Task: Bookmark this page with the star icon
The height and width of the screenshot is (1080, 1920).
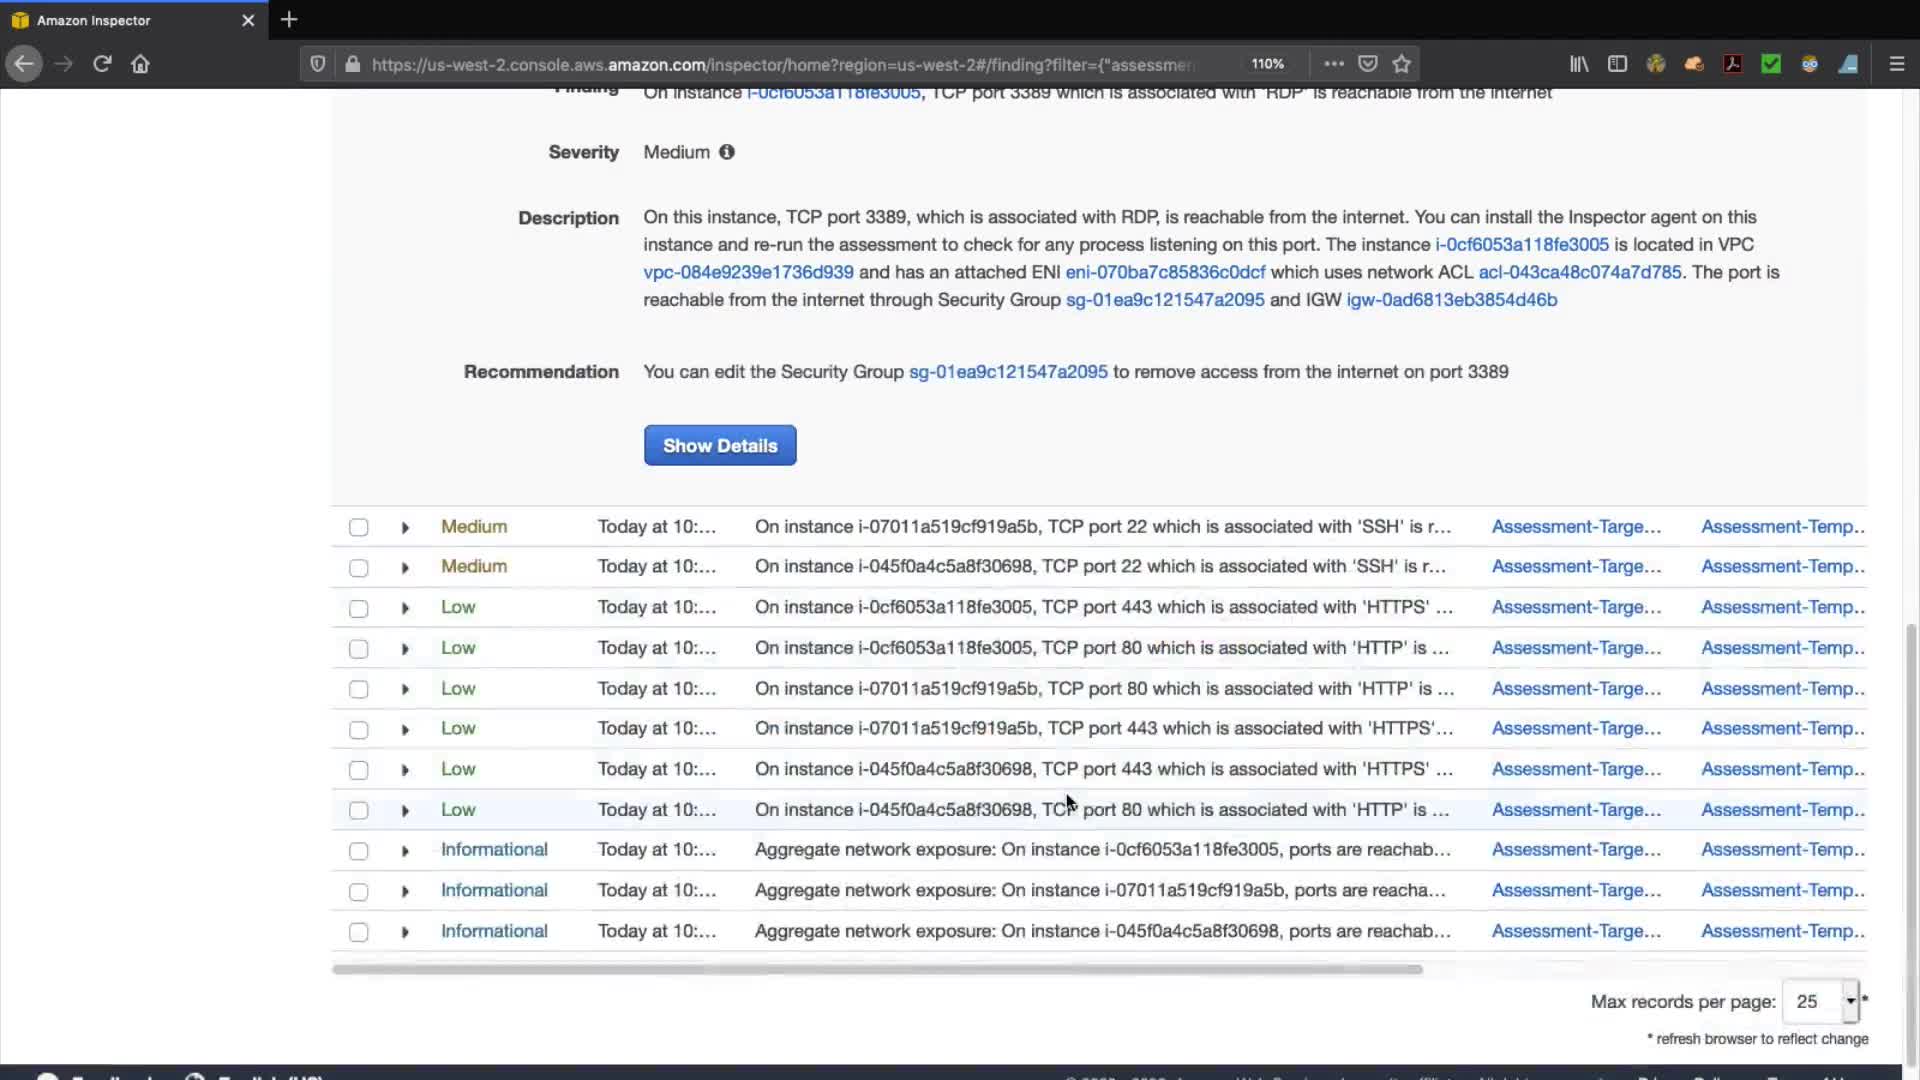Action: pyautogui.click(x=1402, y=64)
